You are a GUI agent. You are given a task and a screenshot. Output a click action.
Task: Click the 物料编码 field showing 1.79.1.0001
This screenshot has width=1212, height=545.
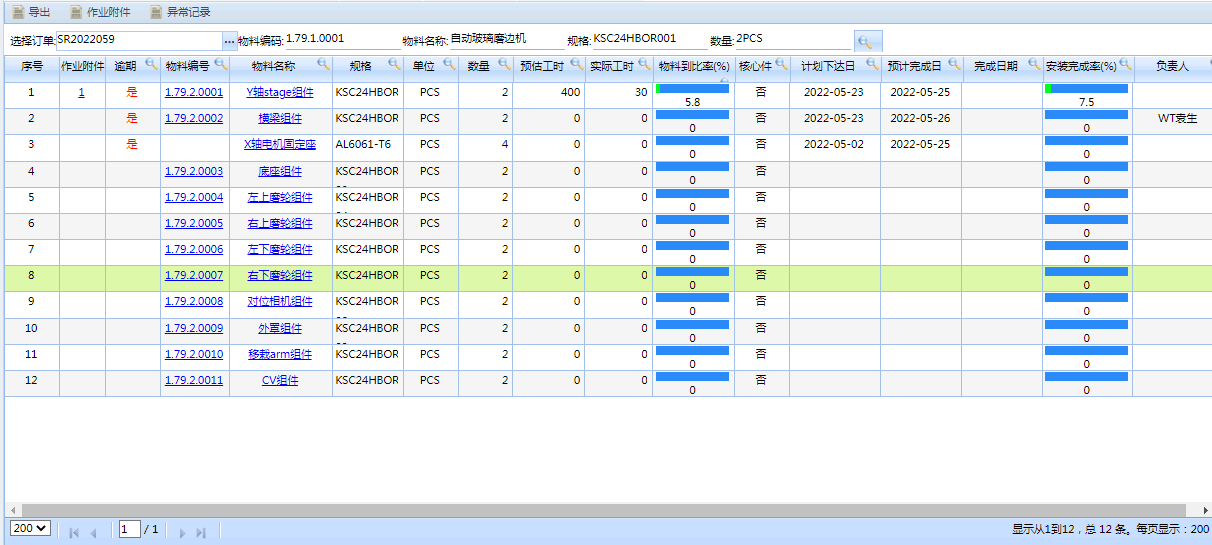[x=342, y=39]
